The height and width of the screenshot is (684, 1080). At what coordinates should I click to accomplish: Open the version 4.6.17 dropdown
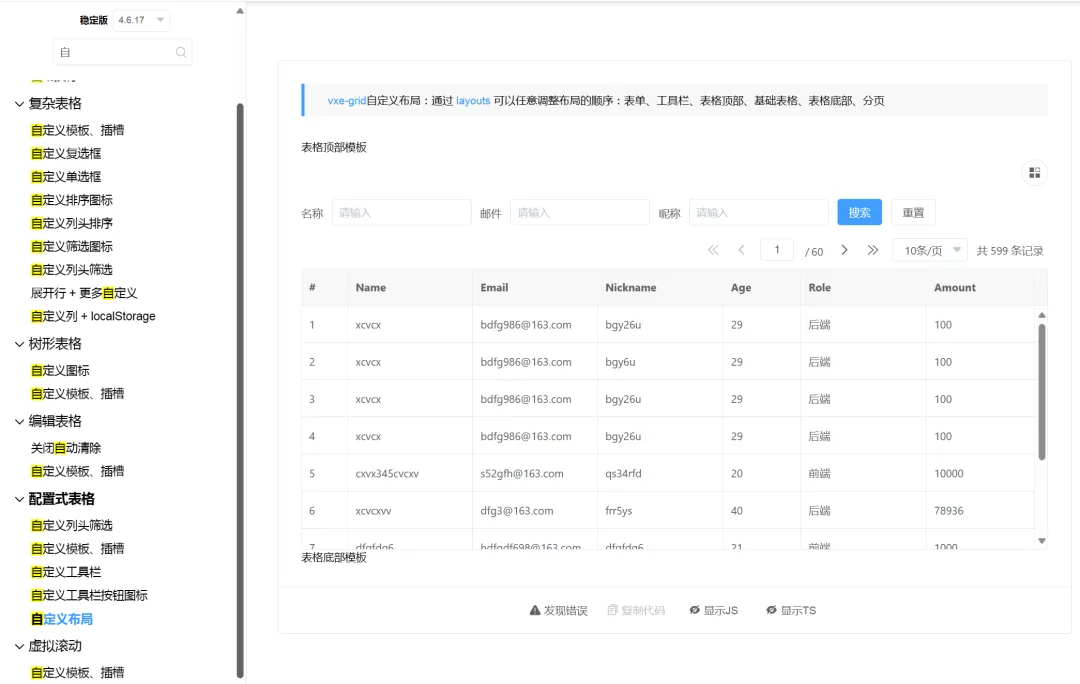[141, 20]
